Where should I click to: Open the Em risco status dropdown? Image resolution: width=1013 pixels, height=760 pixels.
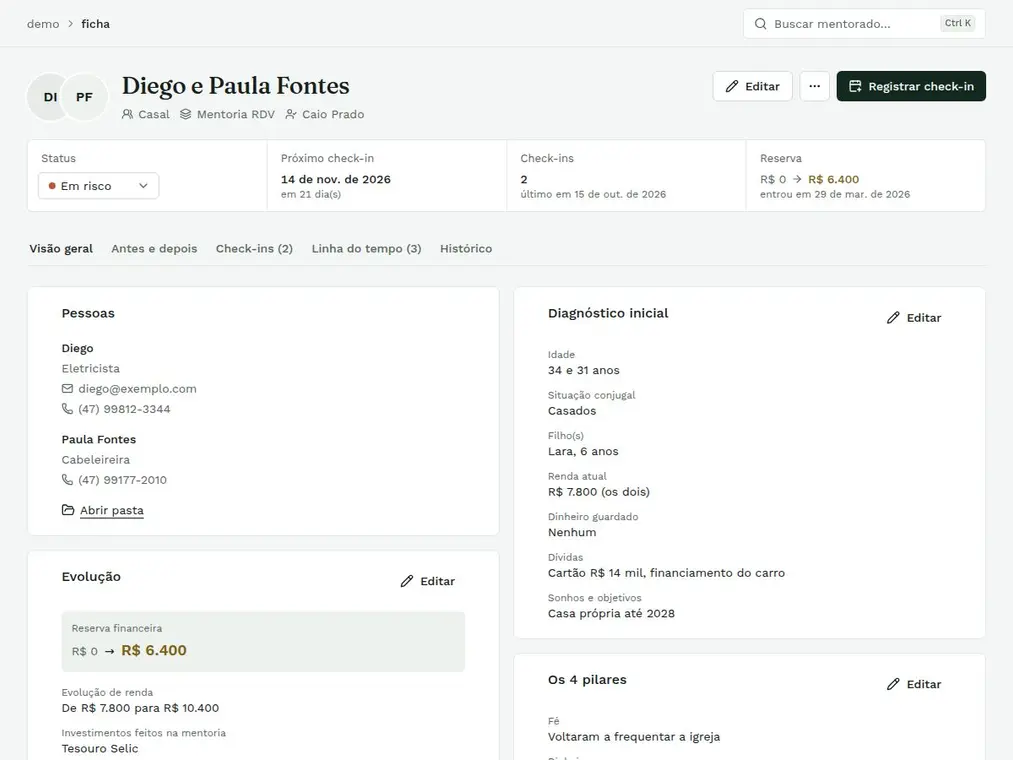click(x=98, y=186)
